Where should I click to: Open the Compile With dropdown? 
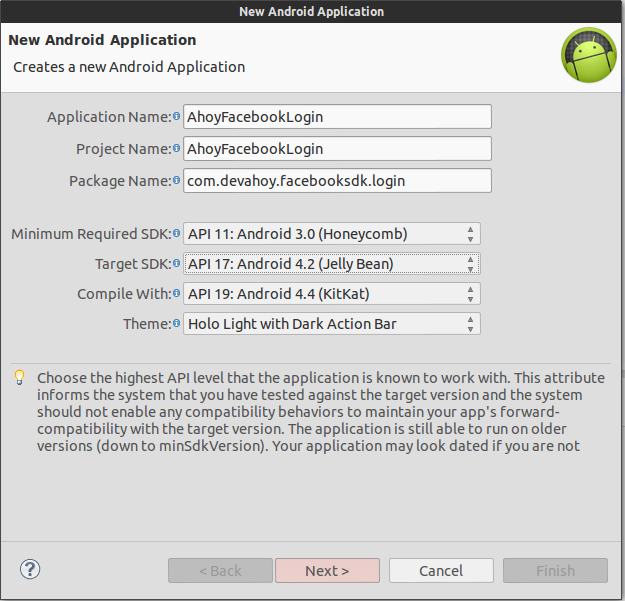click(x=332, y=294)
